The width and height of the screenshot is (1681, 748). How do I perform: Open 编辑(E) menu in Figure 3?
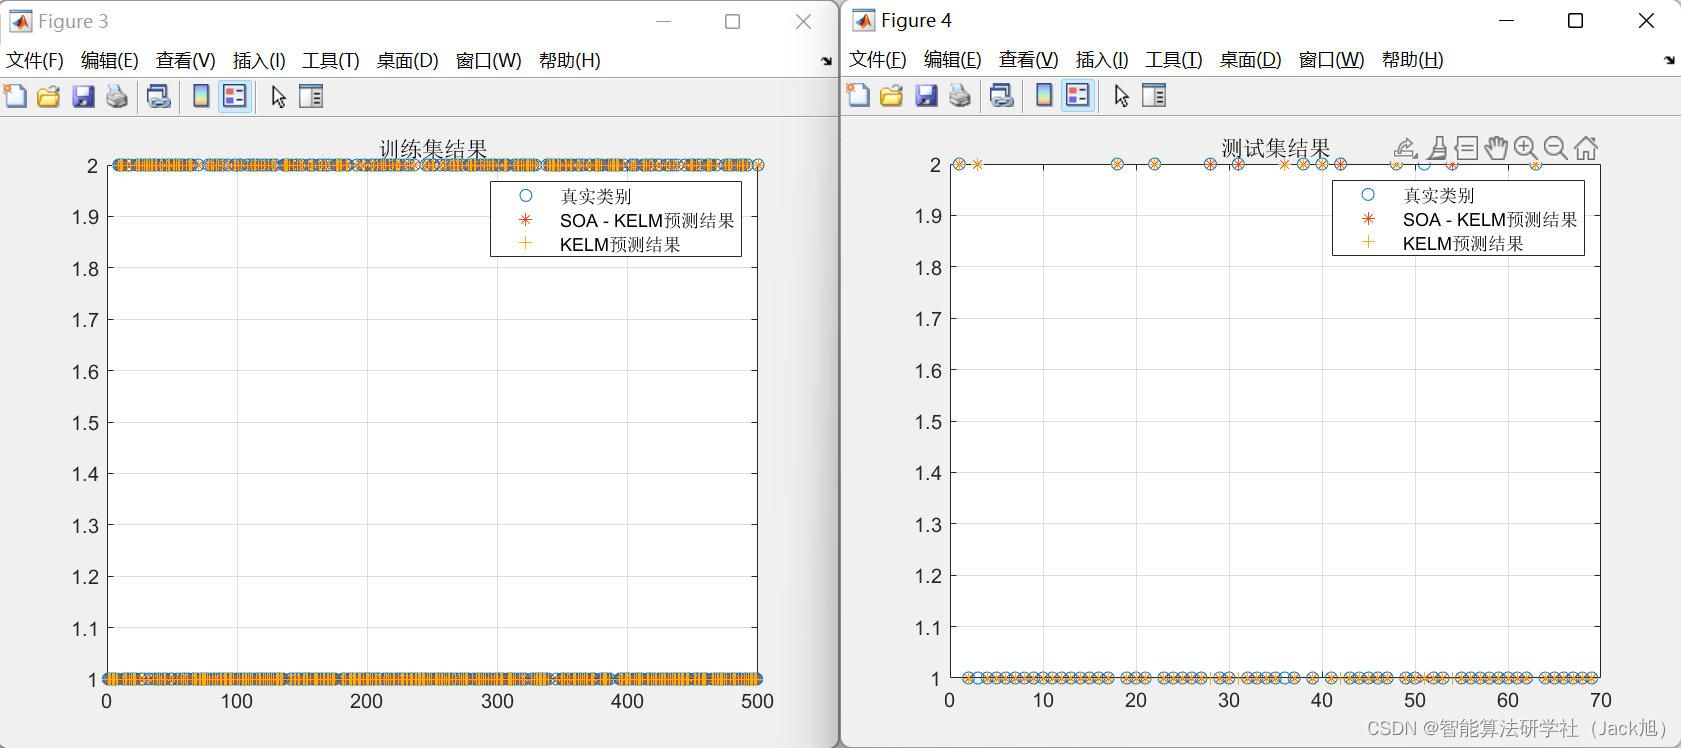point(110,60)
